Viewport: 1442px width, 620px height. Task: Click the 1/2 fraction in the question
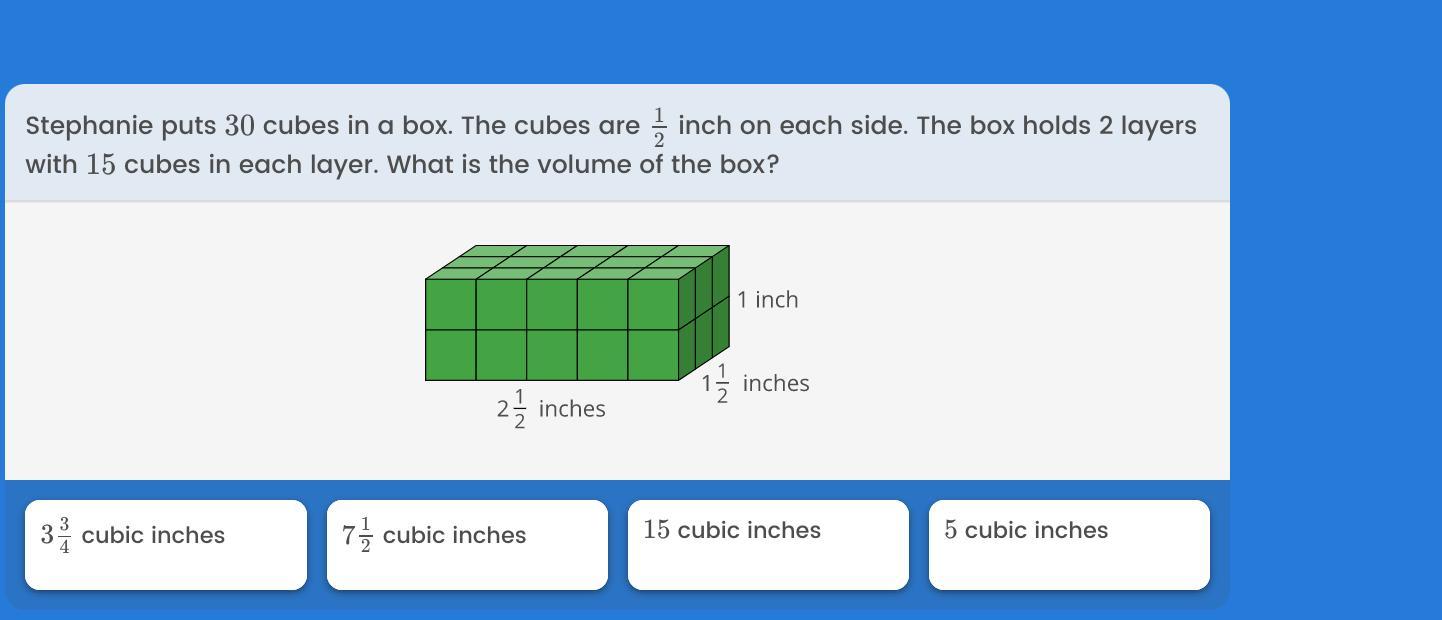point(659,127)
